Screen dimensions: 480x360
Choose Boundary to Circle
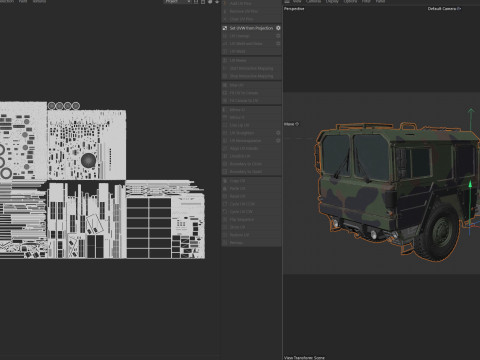(252, 164)
